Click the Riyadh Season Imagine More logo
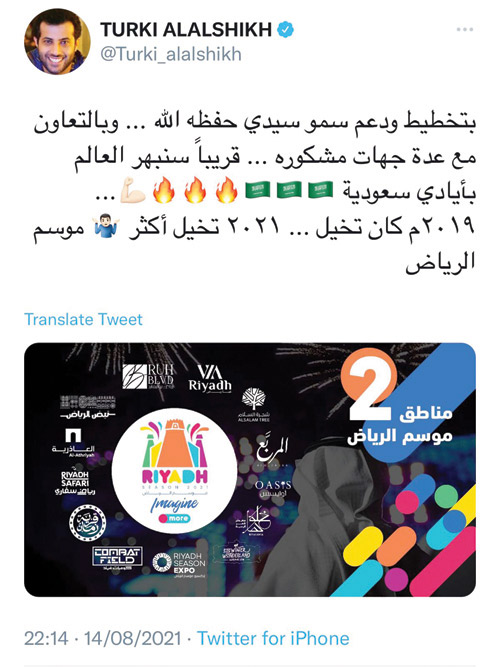 click(174, 470)
